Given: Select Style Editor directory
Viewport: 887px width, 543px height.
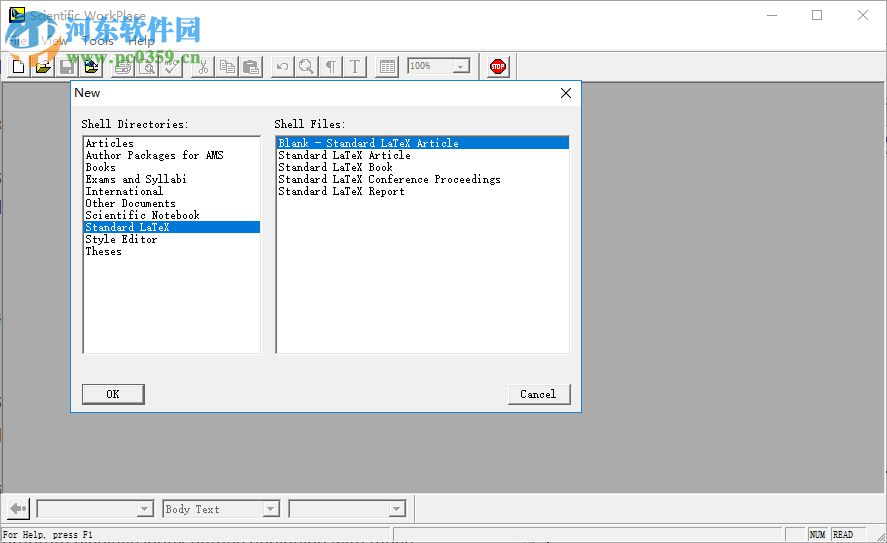Looking at the screenshot, I should [172, 239].
